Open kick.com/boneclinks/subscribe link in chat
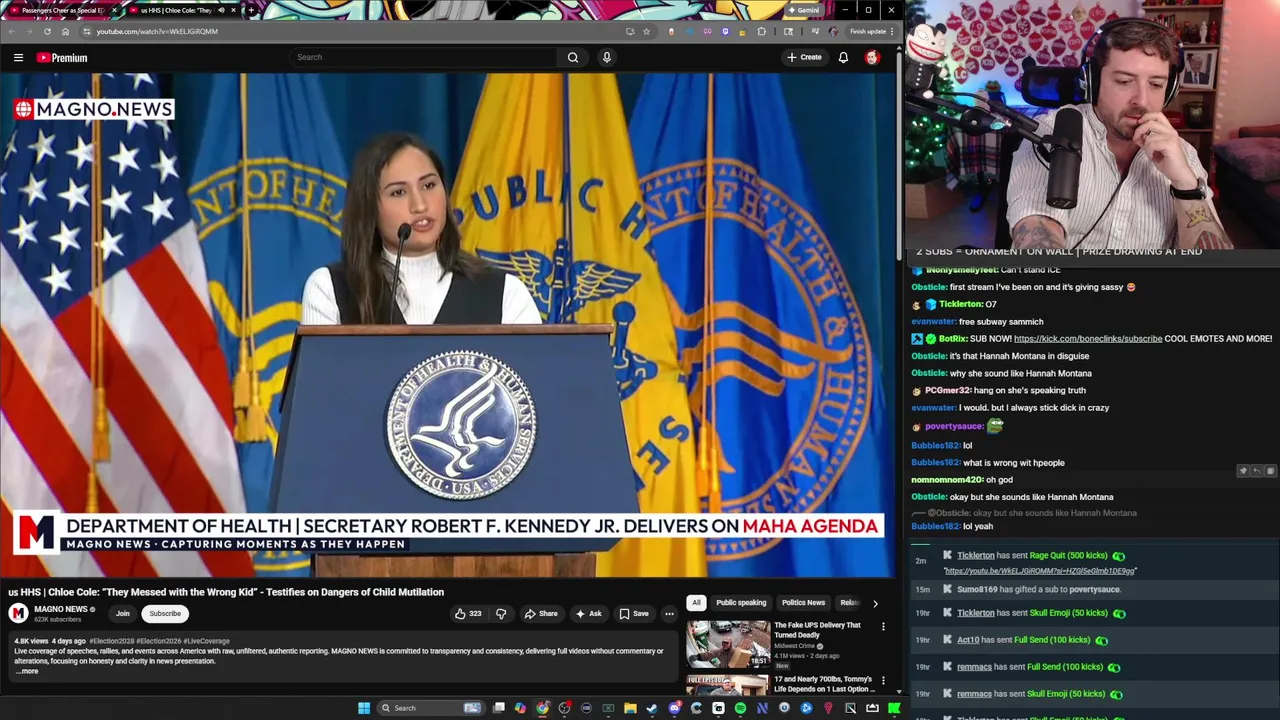 point(1088,339)
